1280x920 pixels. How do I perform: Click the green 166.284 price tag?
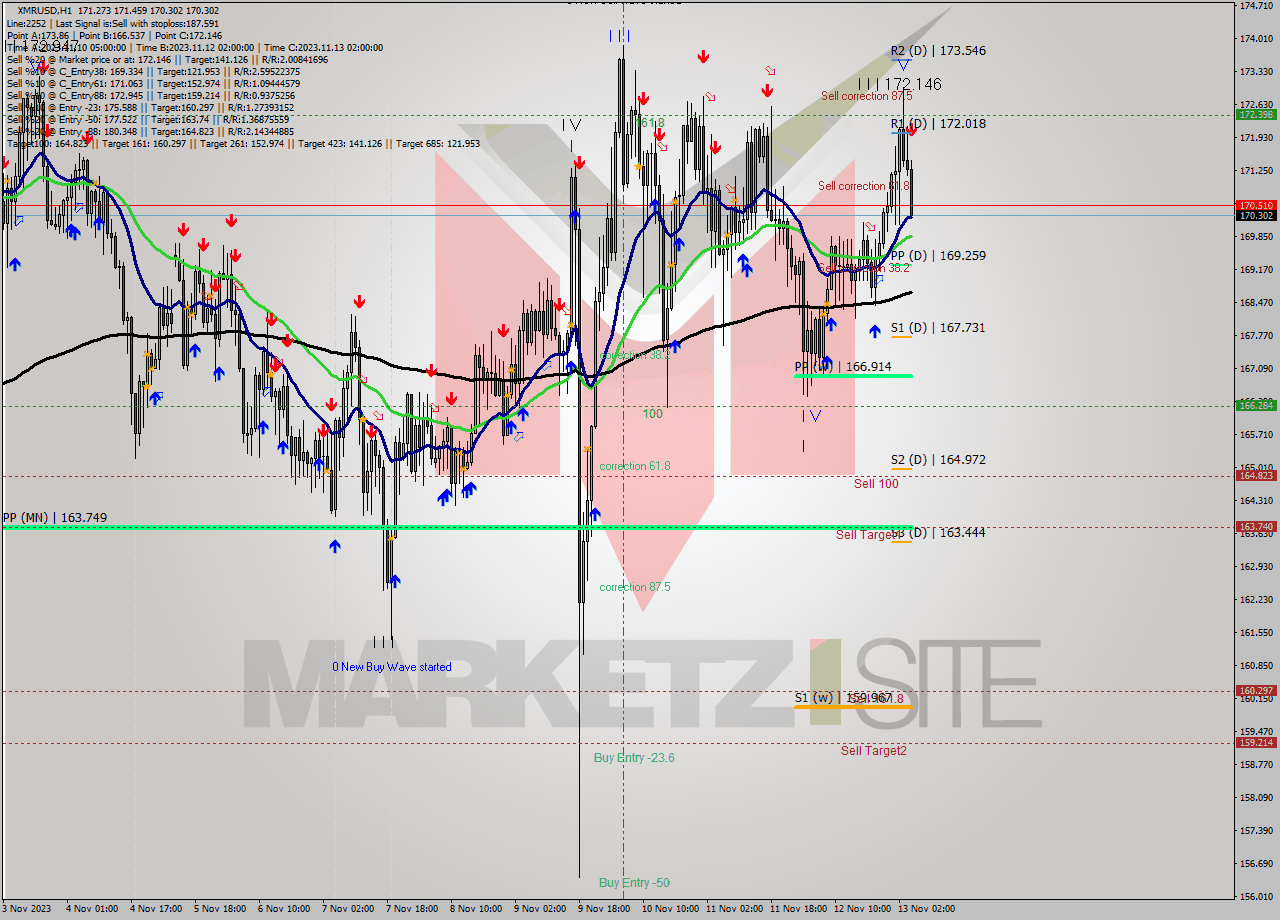(x=1255, y=405)
